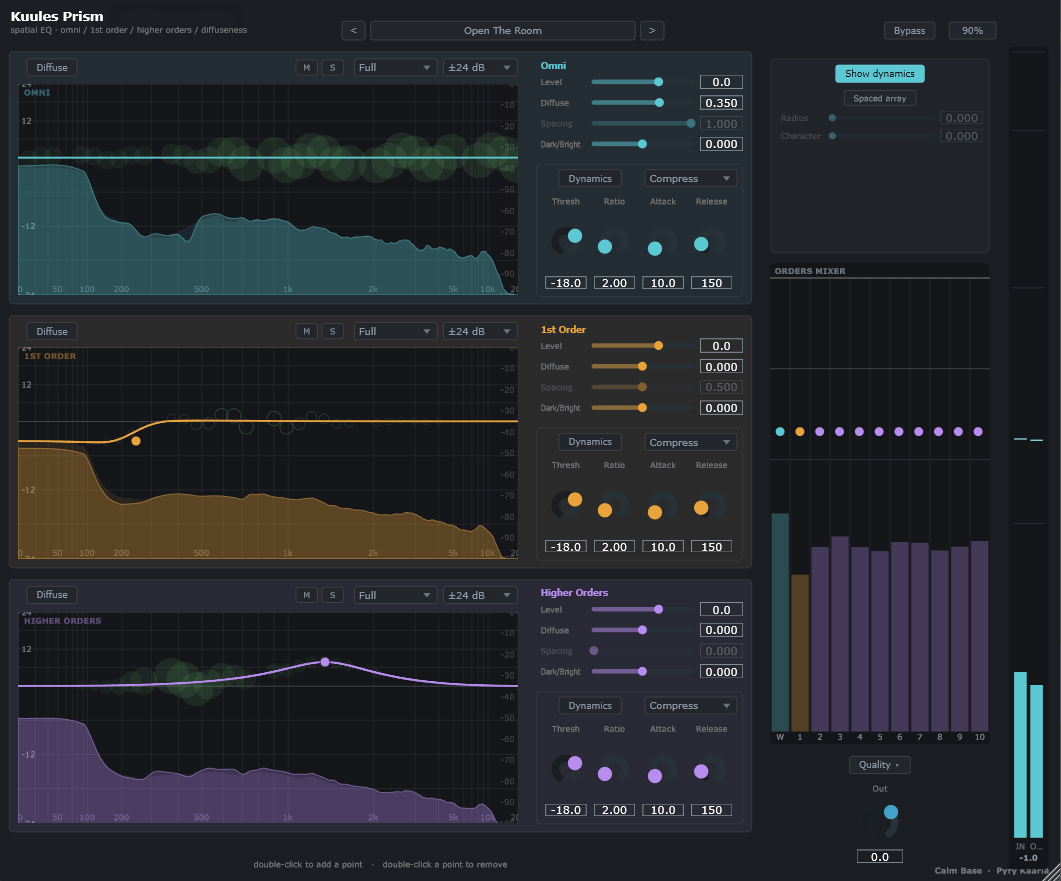Select the purple EQ point on Higher Orders curve
The height and width of the screenshot is (881, 1061).
tap(325, 662)
